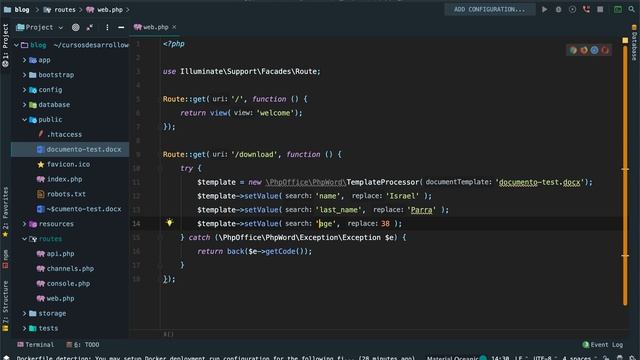Expand the tests folder
The width and height of the screenshot is (640, 360).
coord(24,328)
